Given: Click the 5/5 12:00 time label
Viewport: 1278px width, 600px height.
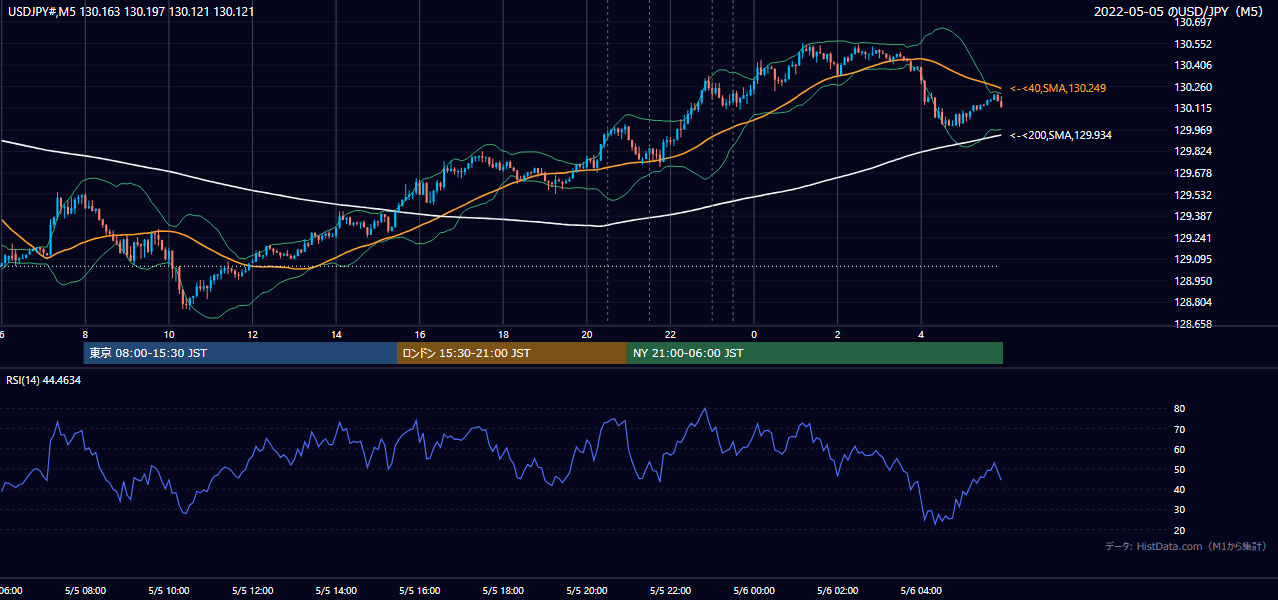Looking at the screenshot, I should click(252, 590).
